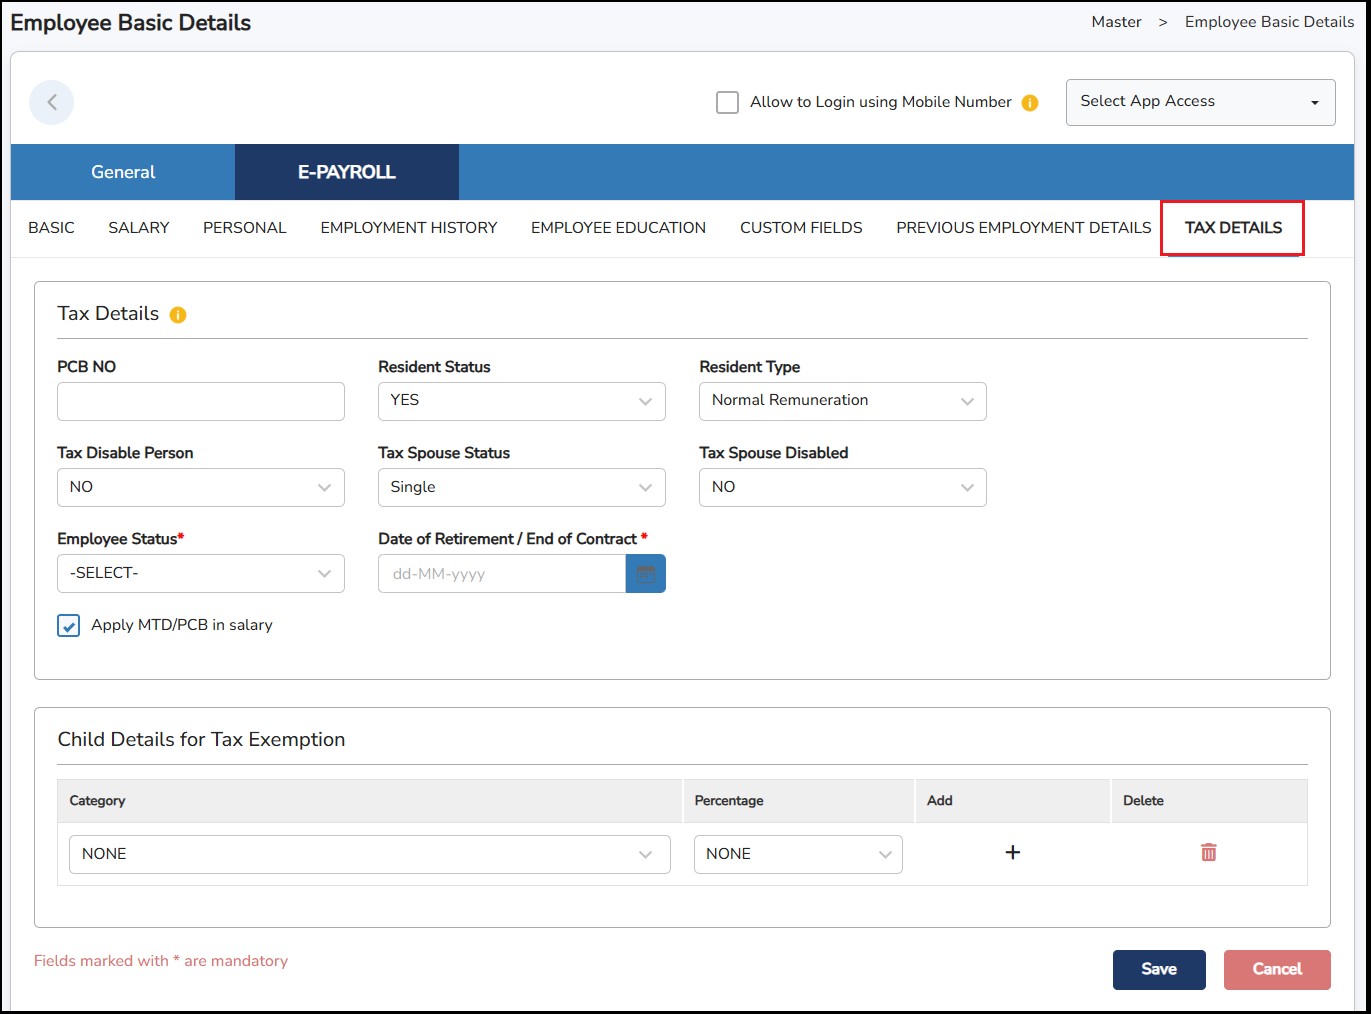Delete child row using trash icon
This screenshot has height=1014, width=1371.
1208,852
